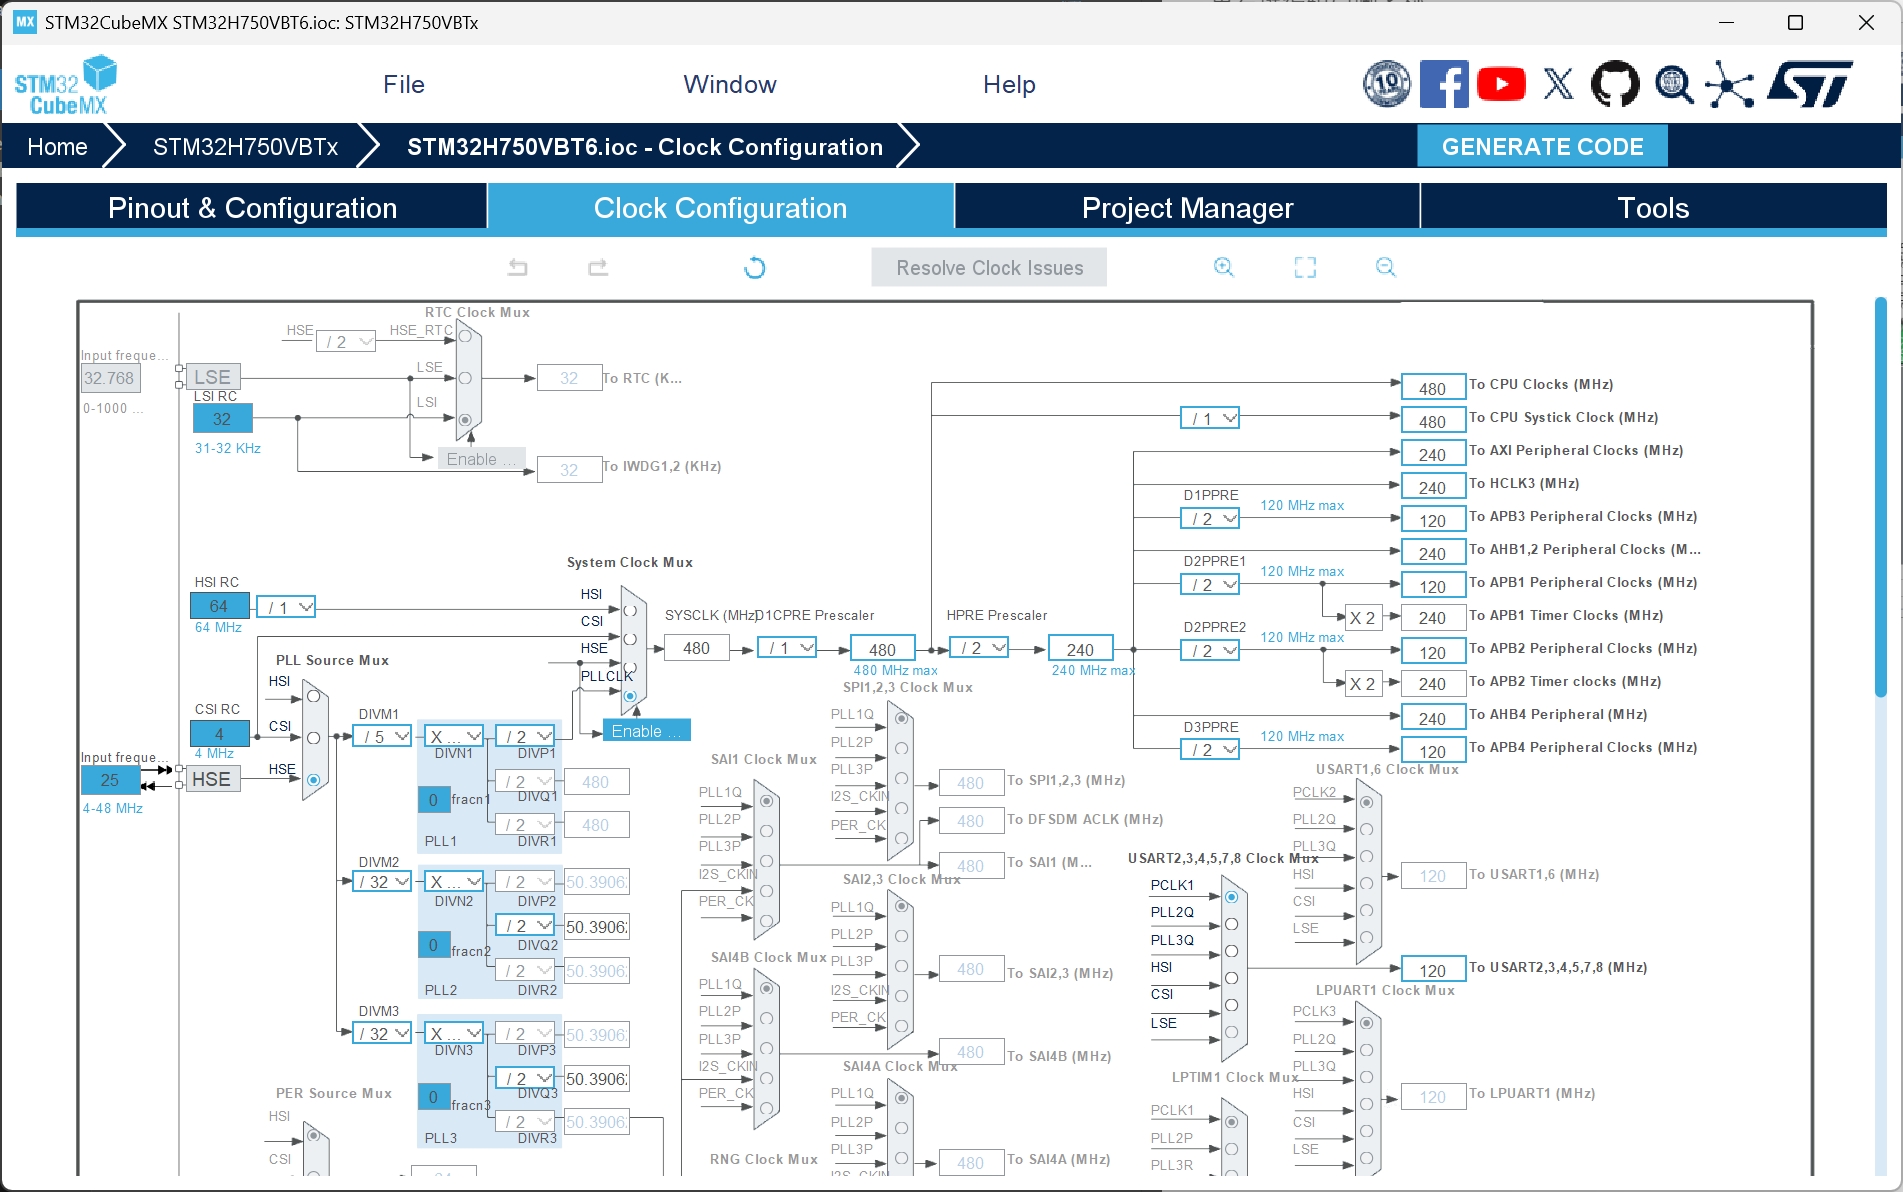Viewport: 1903px width, 1192px height.
Task: Open the DIVM3 /32 divider dropdown
Action: 383,1033
